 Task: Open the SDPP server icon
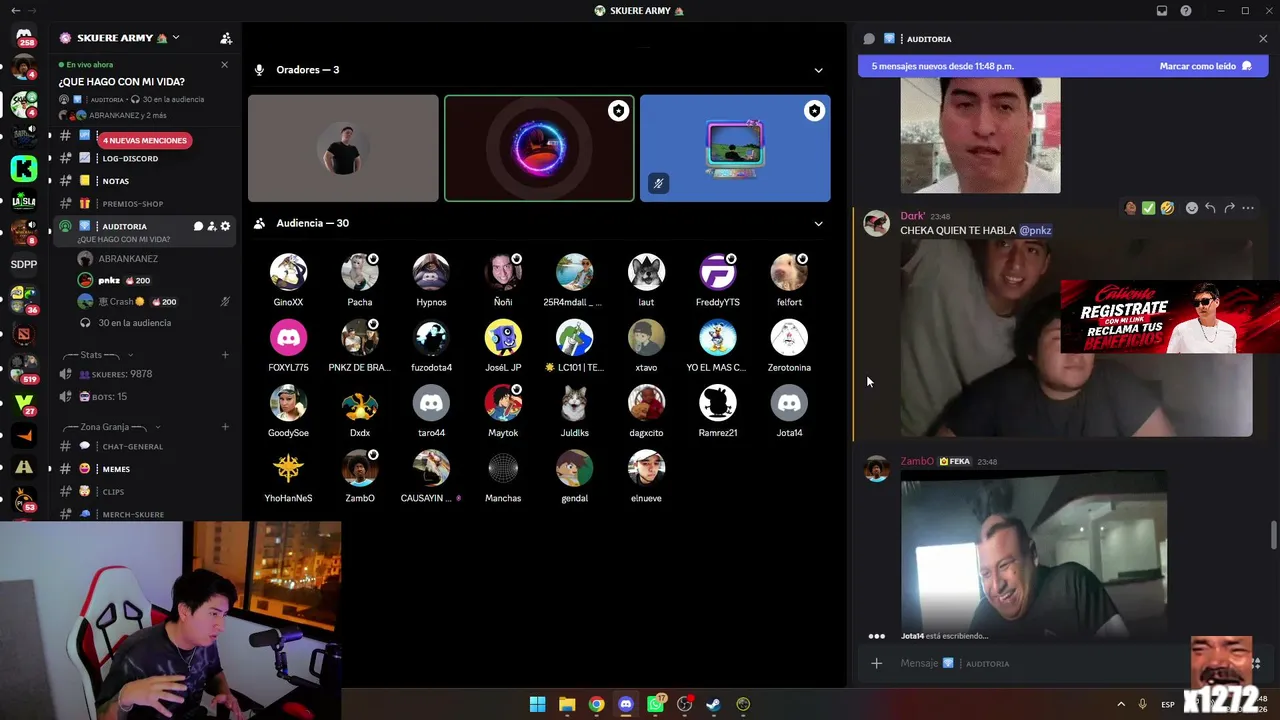(x=24, y=265)
